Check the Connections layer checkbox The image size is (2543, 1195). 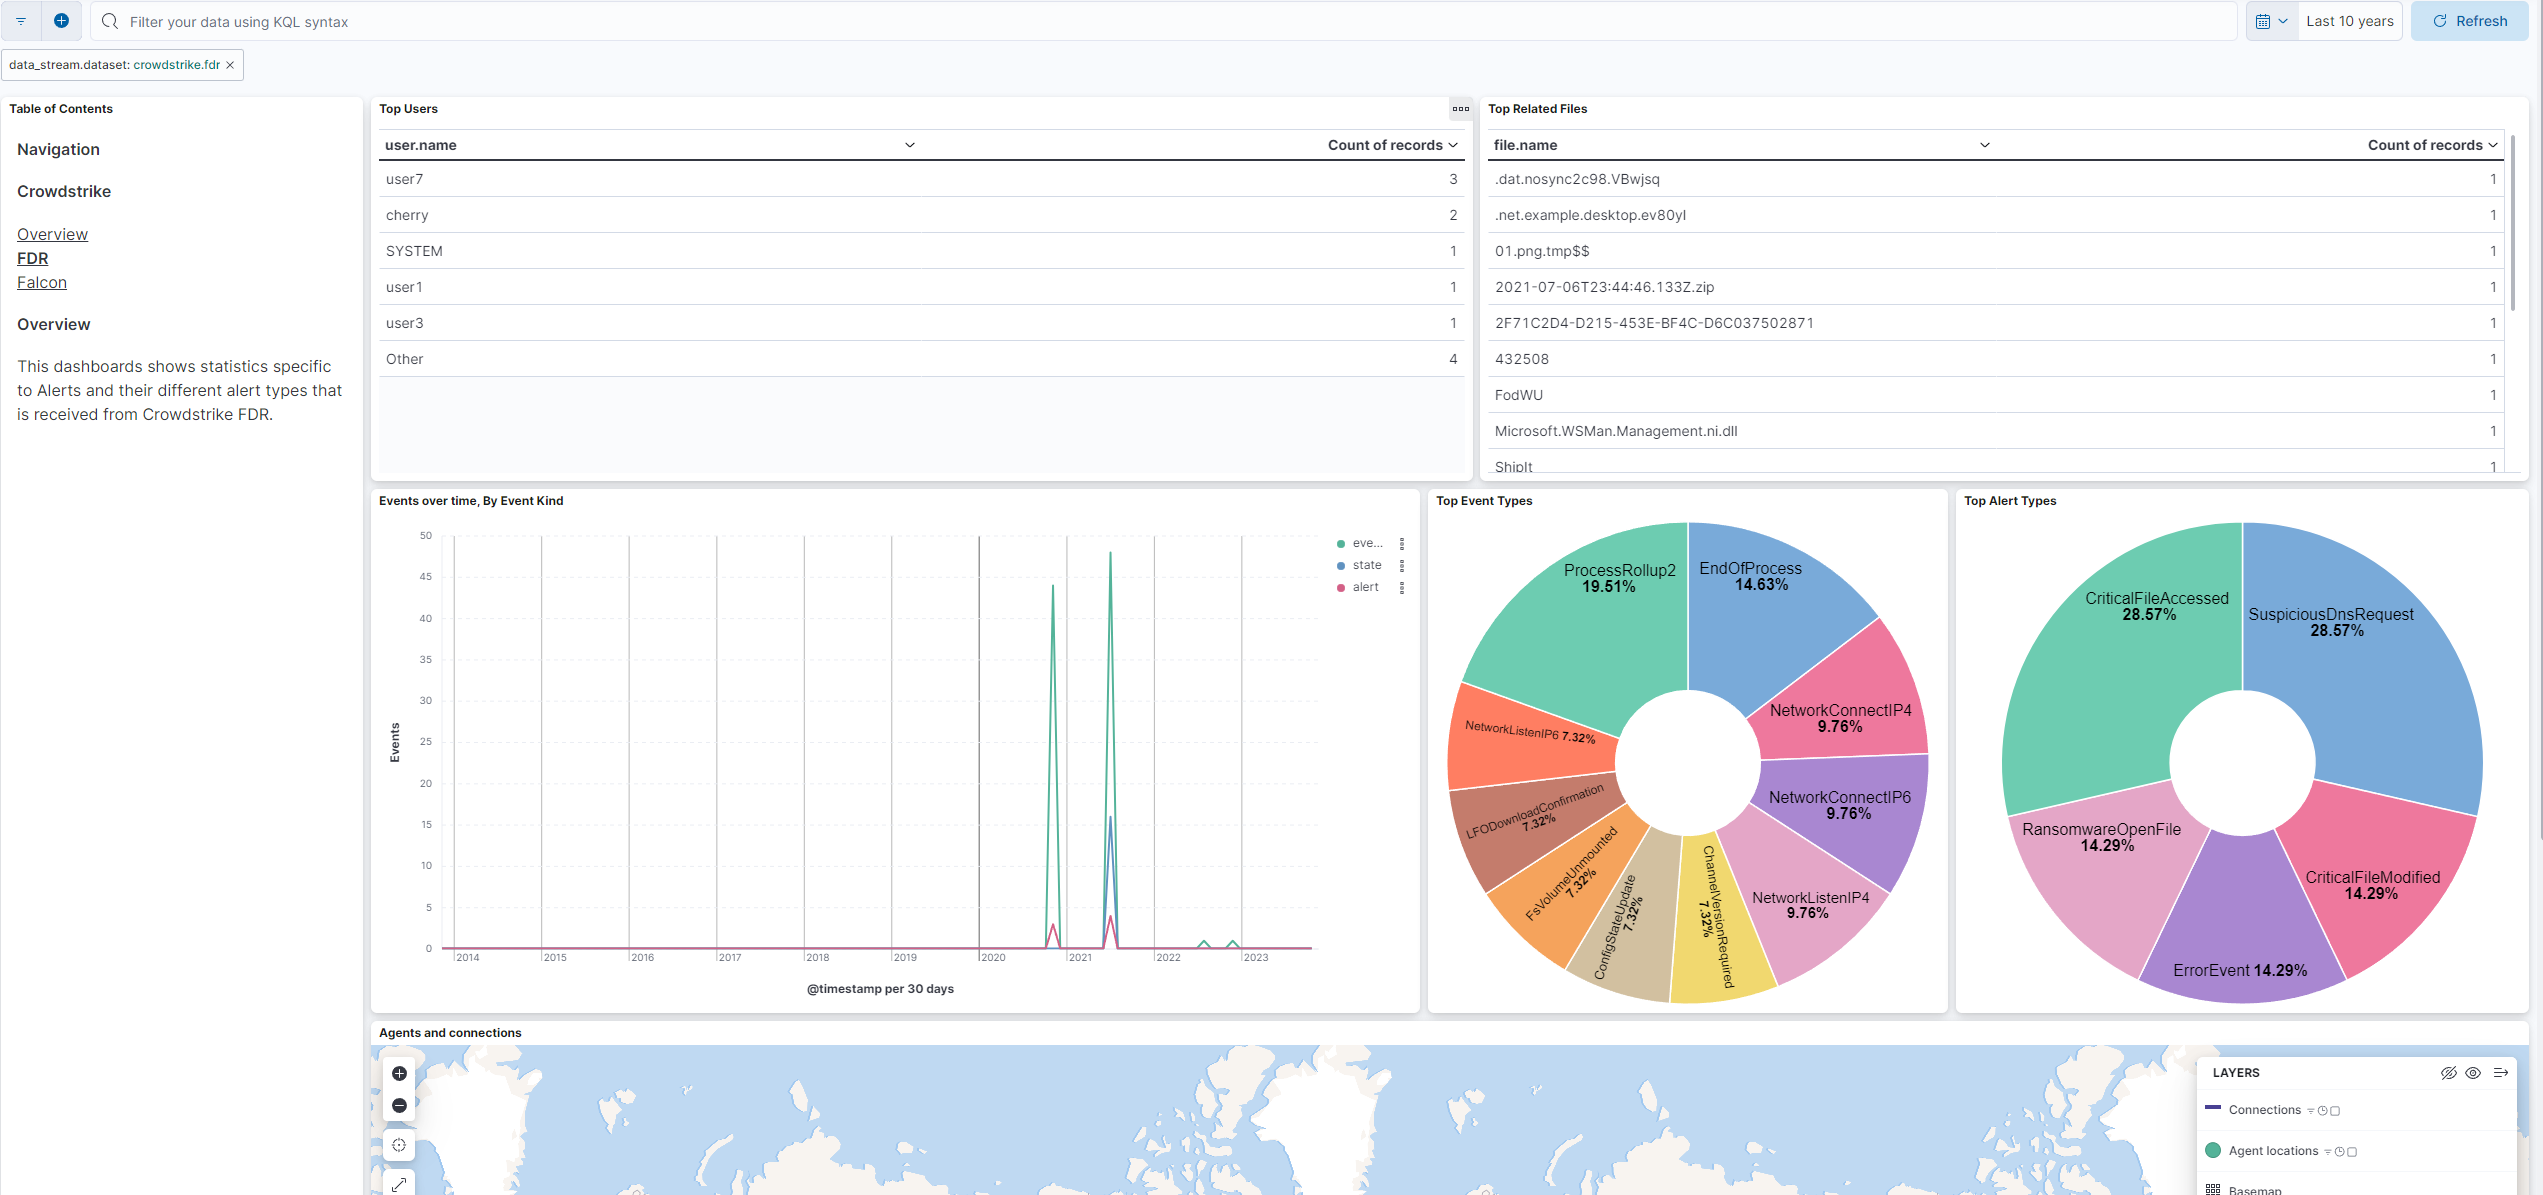click(x=2335, y=1110)
